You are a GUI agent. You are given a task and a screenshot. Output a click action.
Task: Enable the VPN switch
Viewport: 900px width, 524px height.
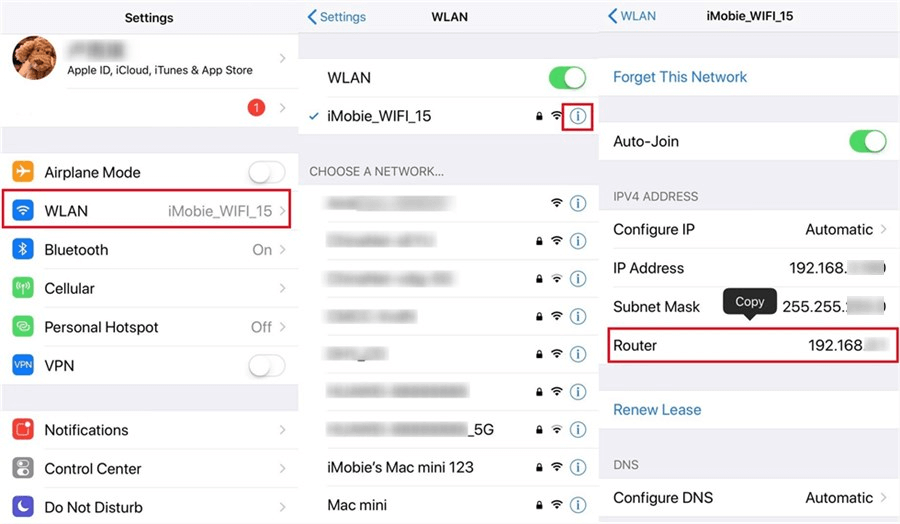[266, 366]
